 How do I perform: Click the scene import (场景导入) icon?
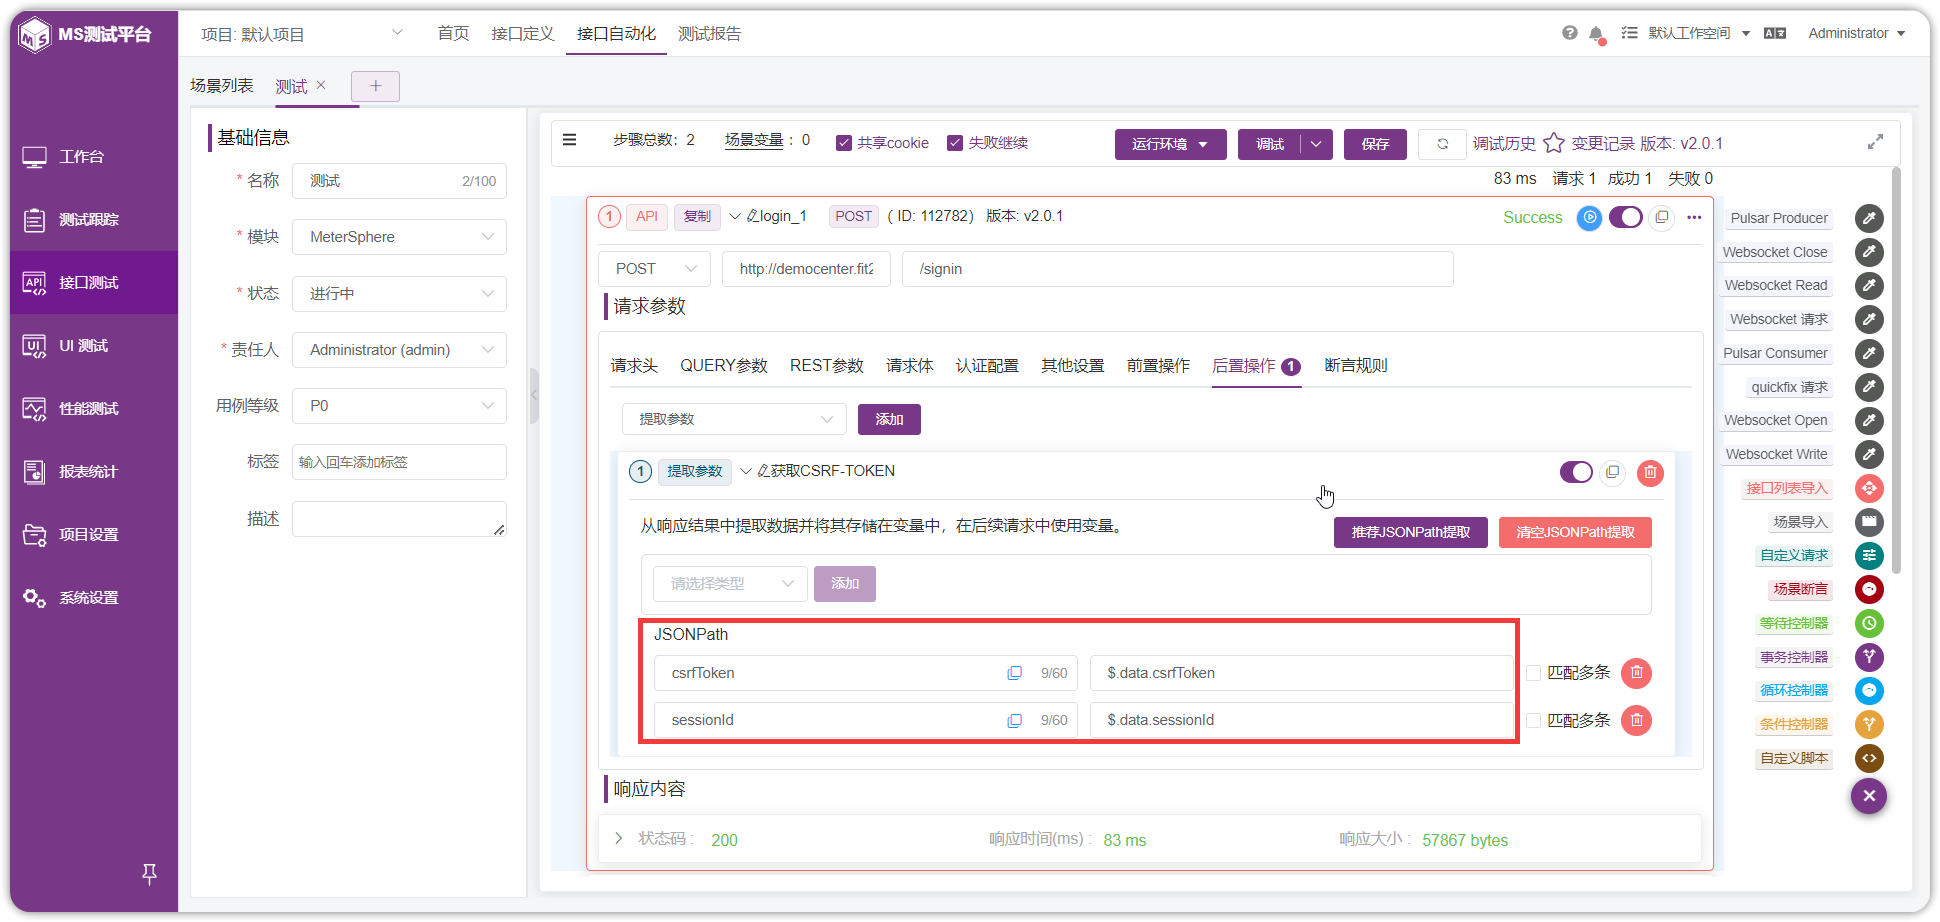point(1869,522)
